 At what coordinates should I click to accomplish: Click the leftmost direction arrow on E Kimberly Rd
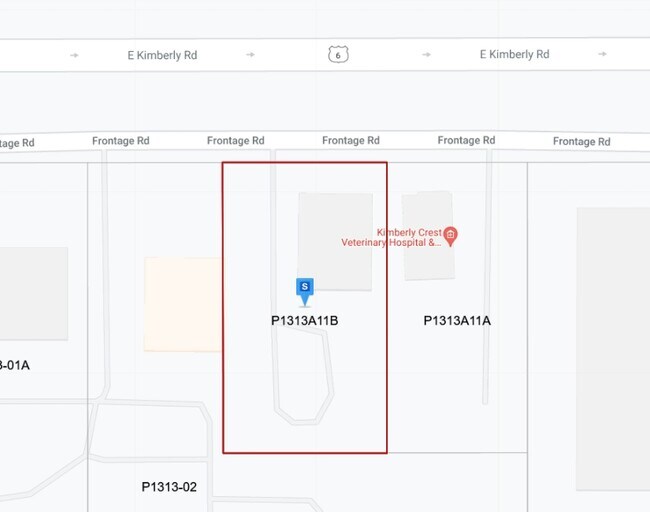[74, 55]
